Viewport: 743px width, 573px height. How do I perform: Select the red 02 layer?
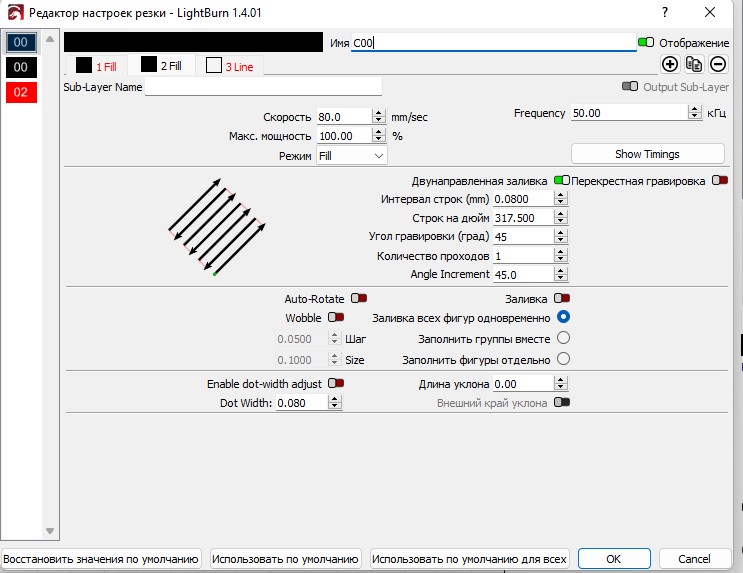[x=21, y=92]
